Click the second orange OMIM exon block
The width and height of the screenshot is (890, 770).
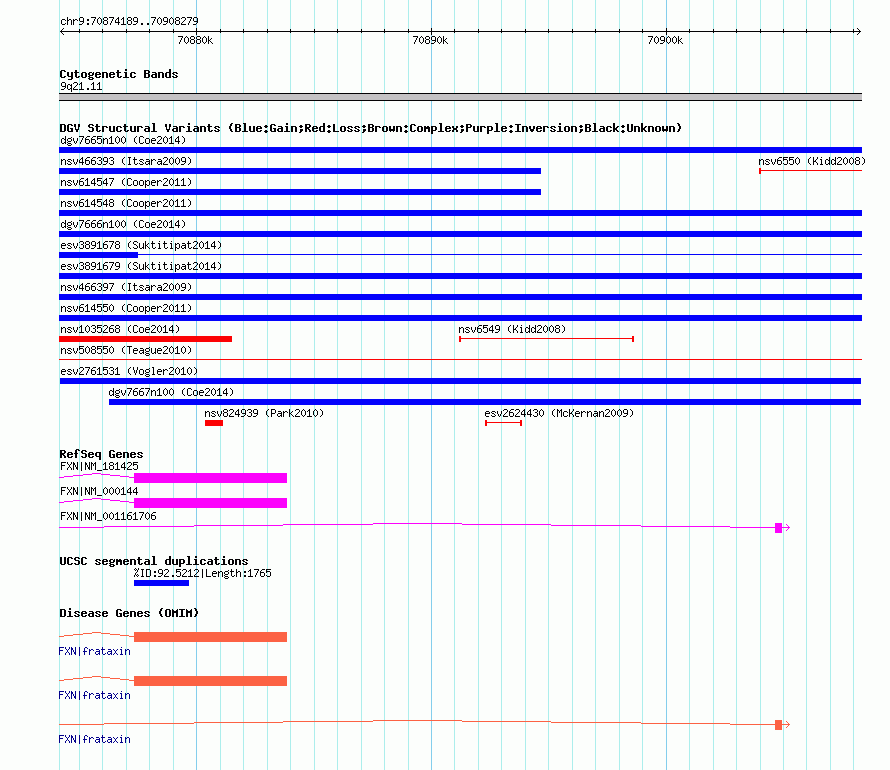[x=210, y=681]
